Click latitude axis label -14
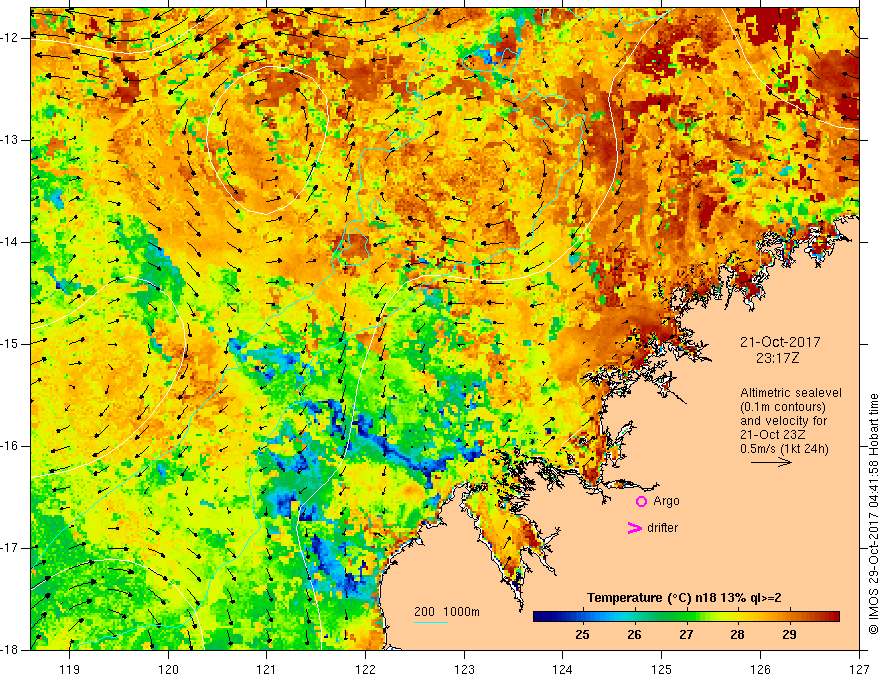 [11, 242]
